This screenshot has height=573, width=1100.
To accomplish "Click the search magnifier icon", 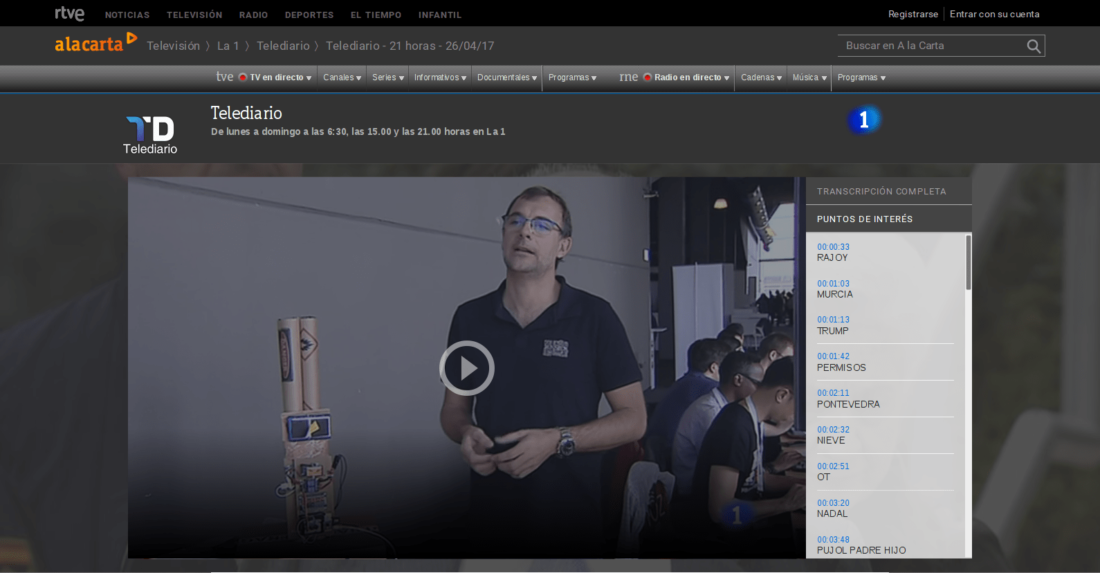I will click(1033, 46).
